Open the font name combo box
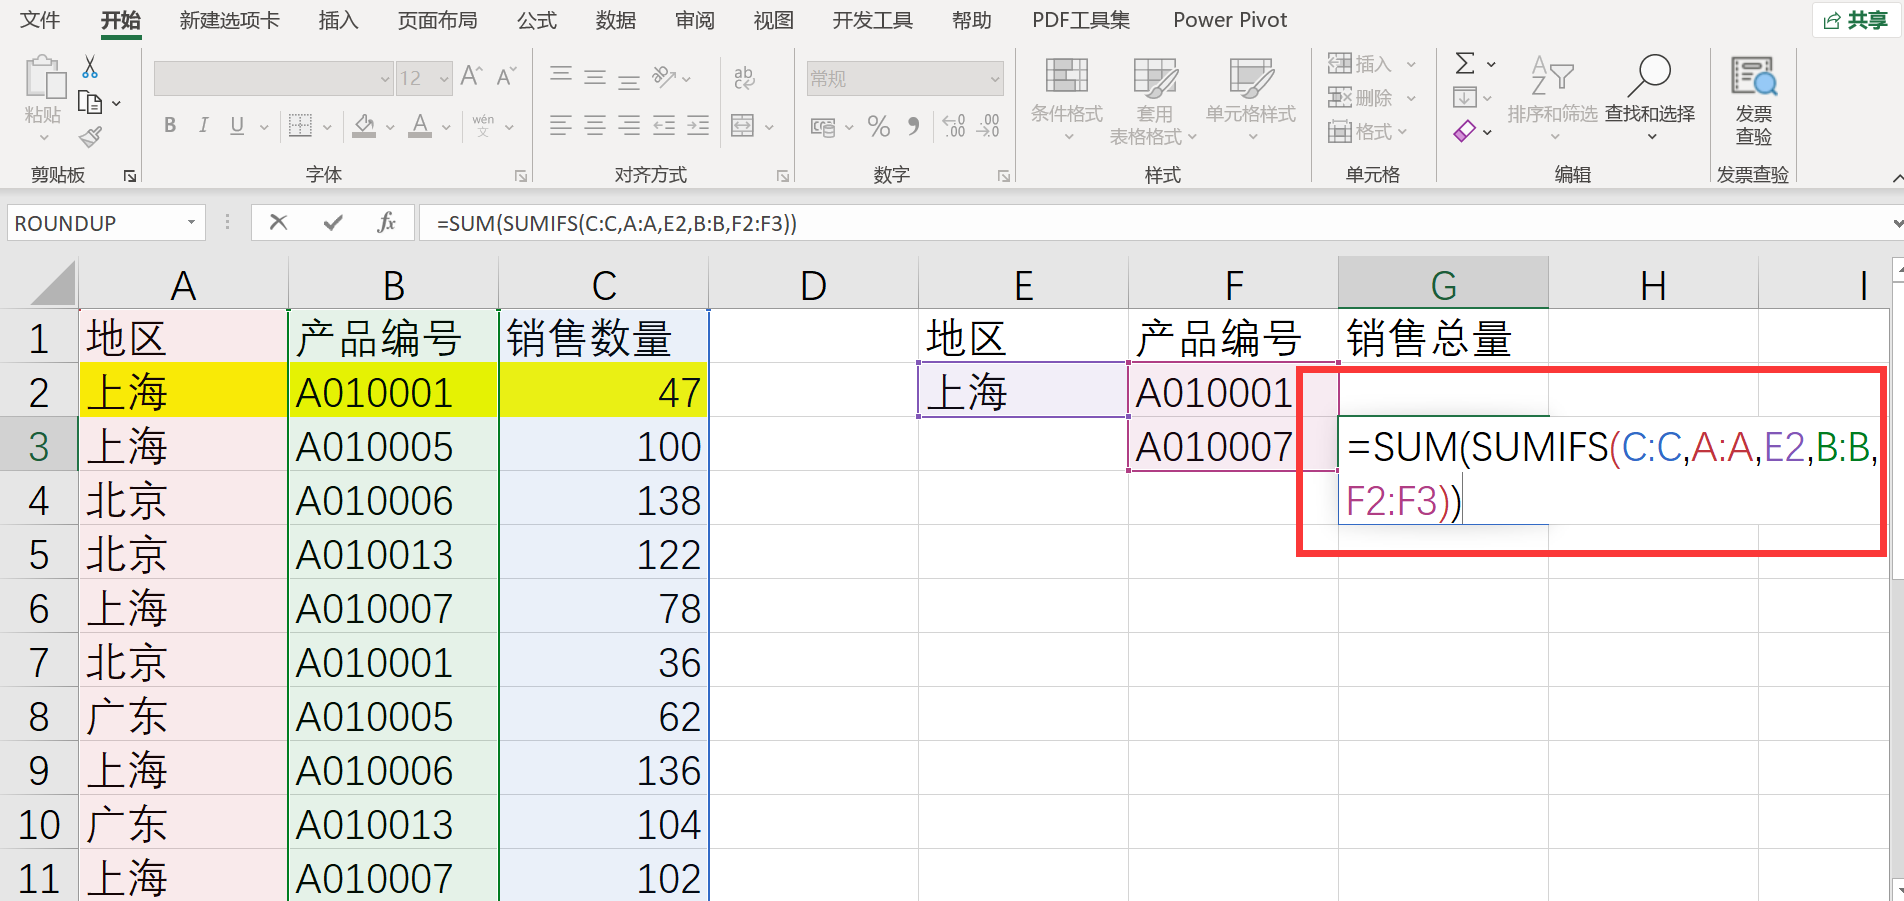Screen dimensions: 1904x901 (273, 78)
